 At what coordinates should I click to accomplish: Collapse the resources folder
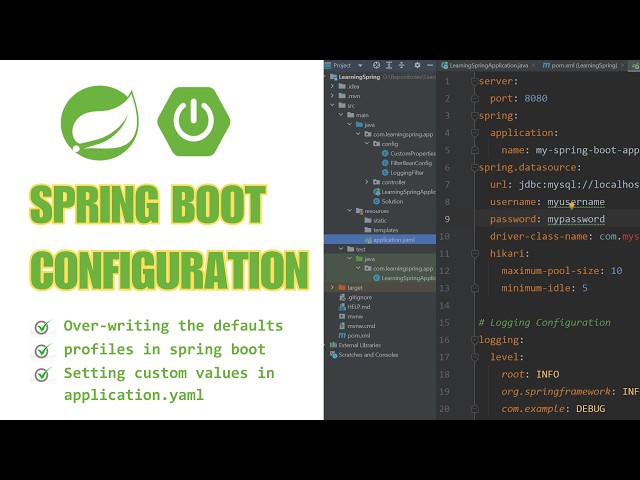350,211
